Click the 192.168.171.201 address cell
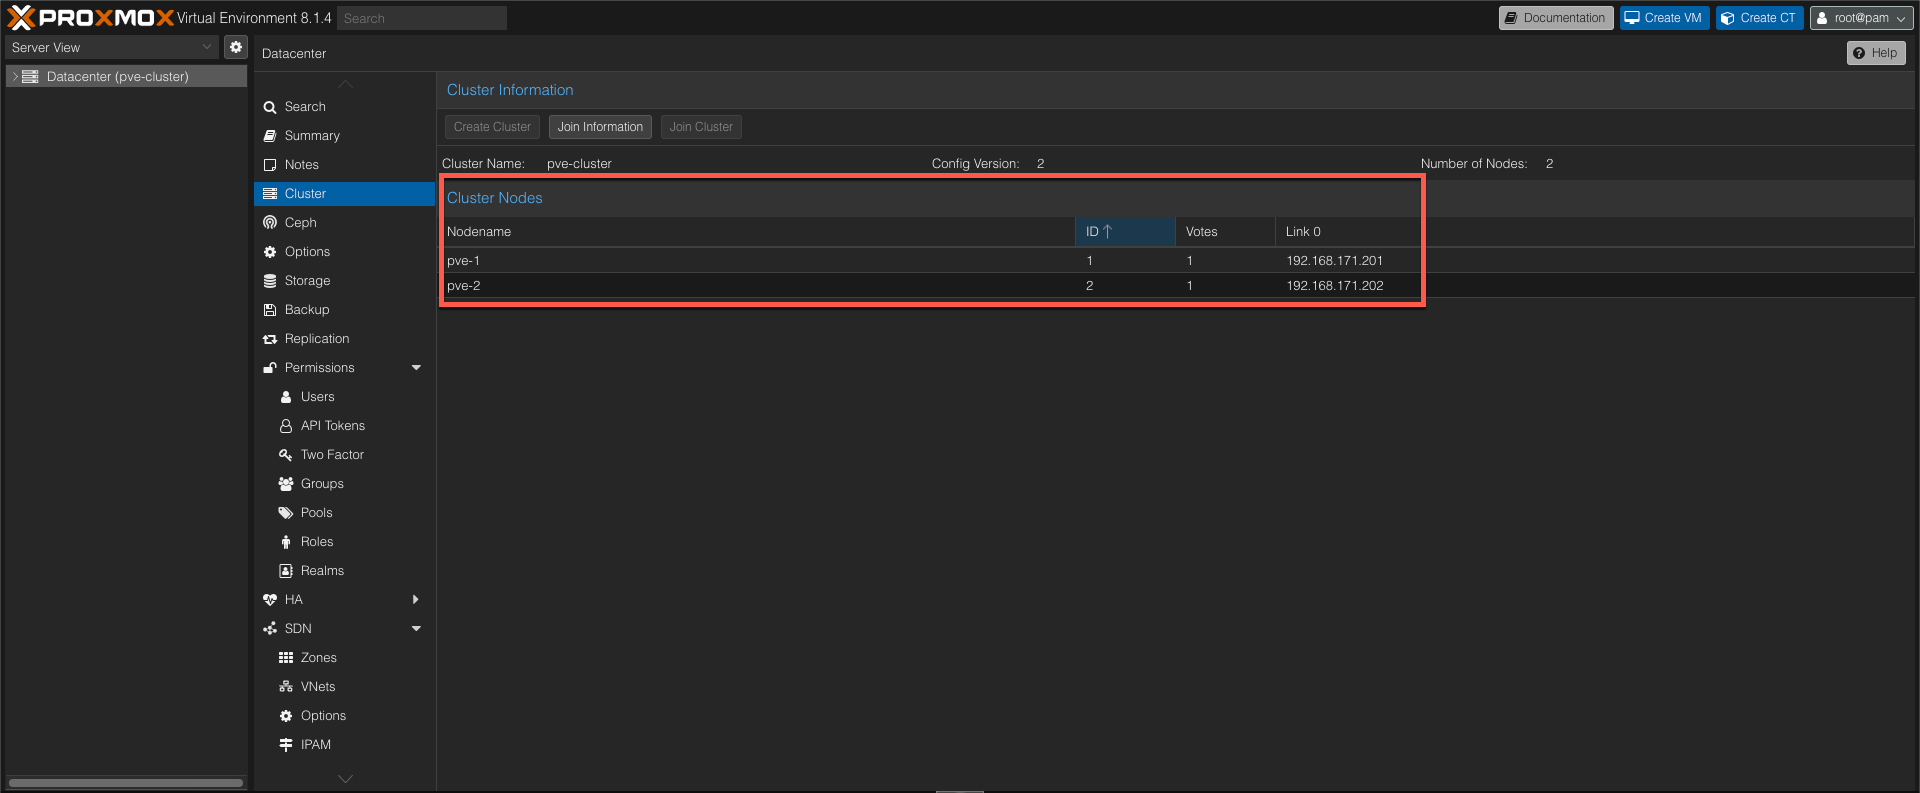The height and width of the screenshot is (793, 1920). pos(1334,261)
